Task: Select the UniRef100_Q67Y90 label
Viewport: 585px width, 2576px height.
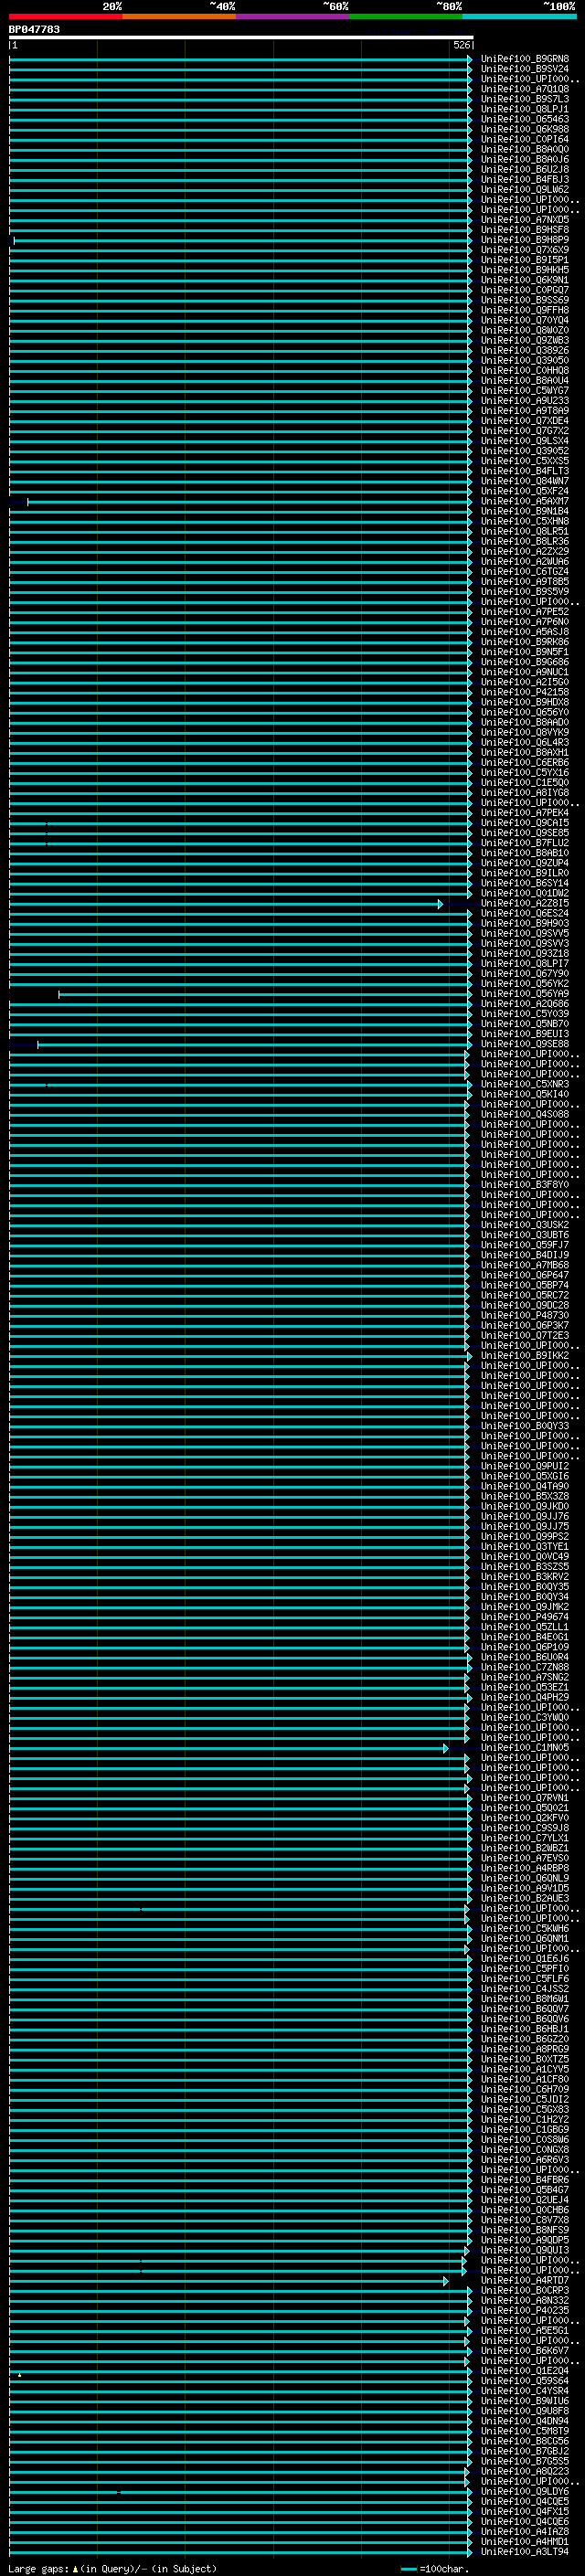Action: [525, 973]
